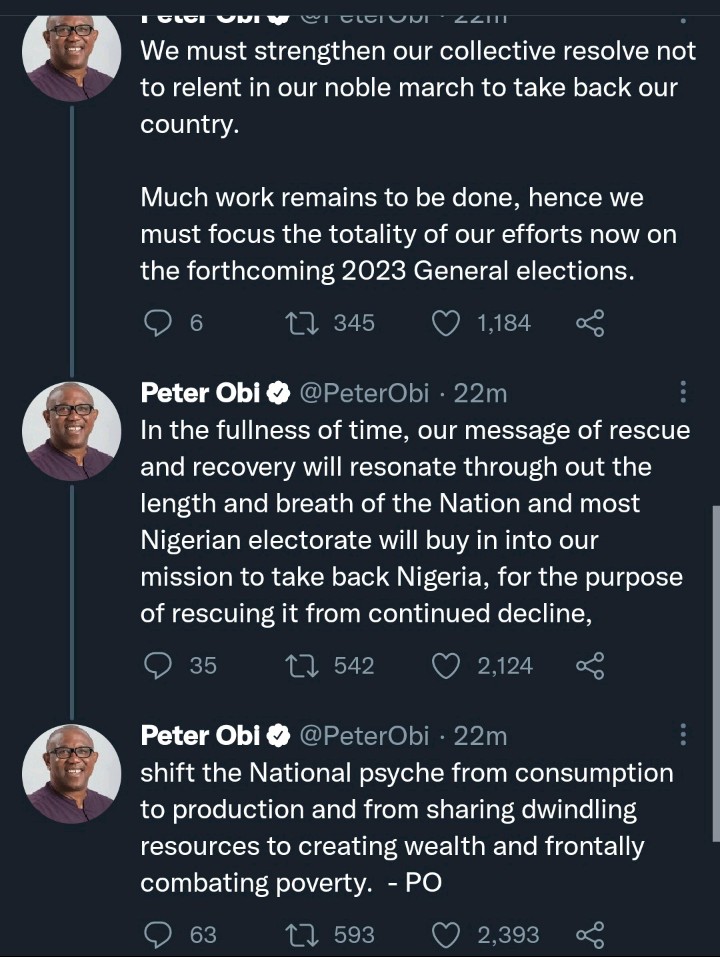720x957 pixels.
Task: Reply to the tweet with 35 replies
Action: [158, 665]
